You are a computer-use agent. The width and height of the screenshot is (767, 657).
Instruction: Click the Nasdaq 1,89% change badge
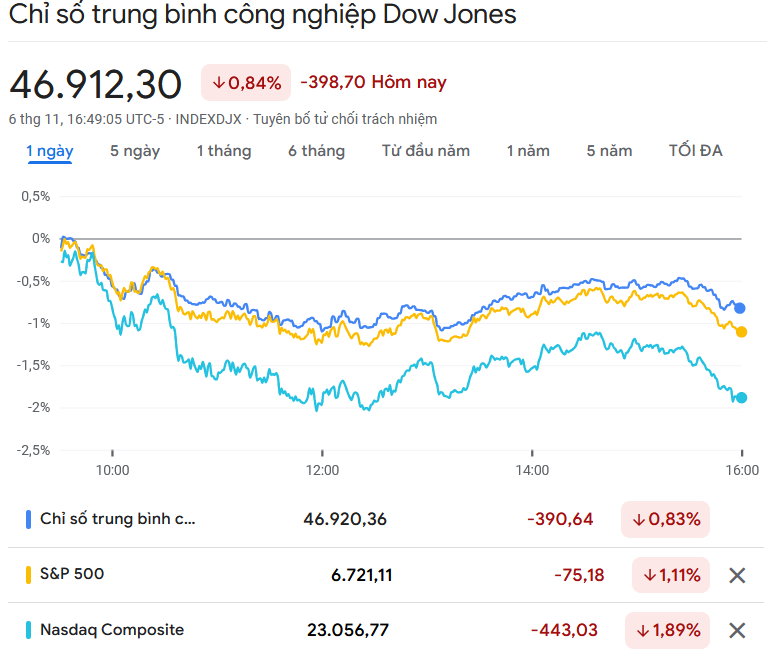click(x=670, y=630)
